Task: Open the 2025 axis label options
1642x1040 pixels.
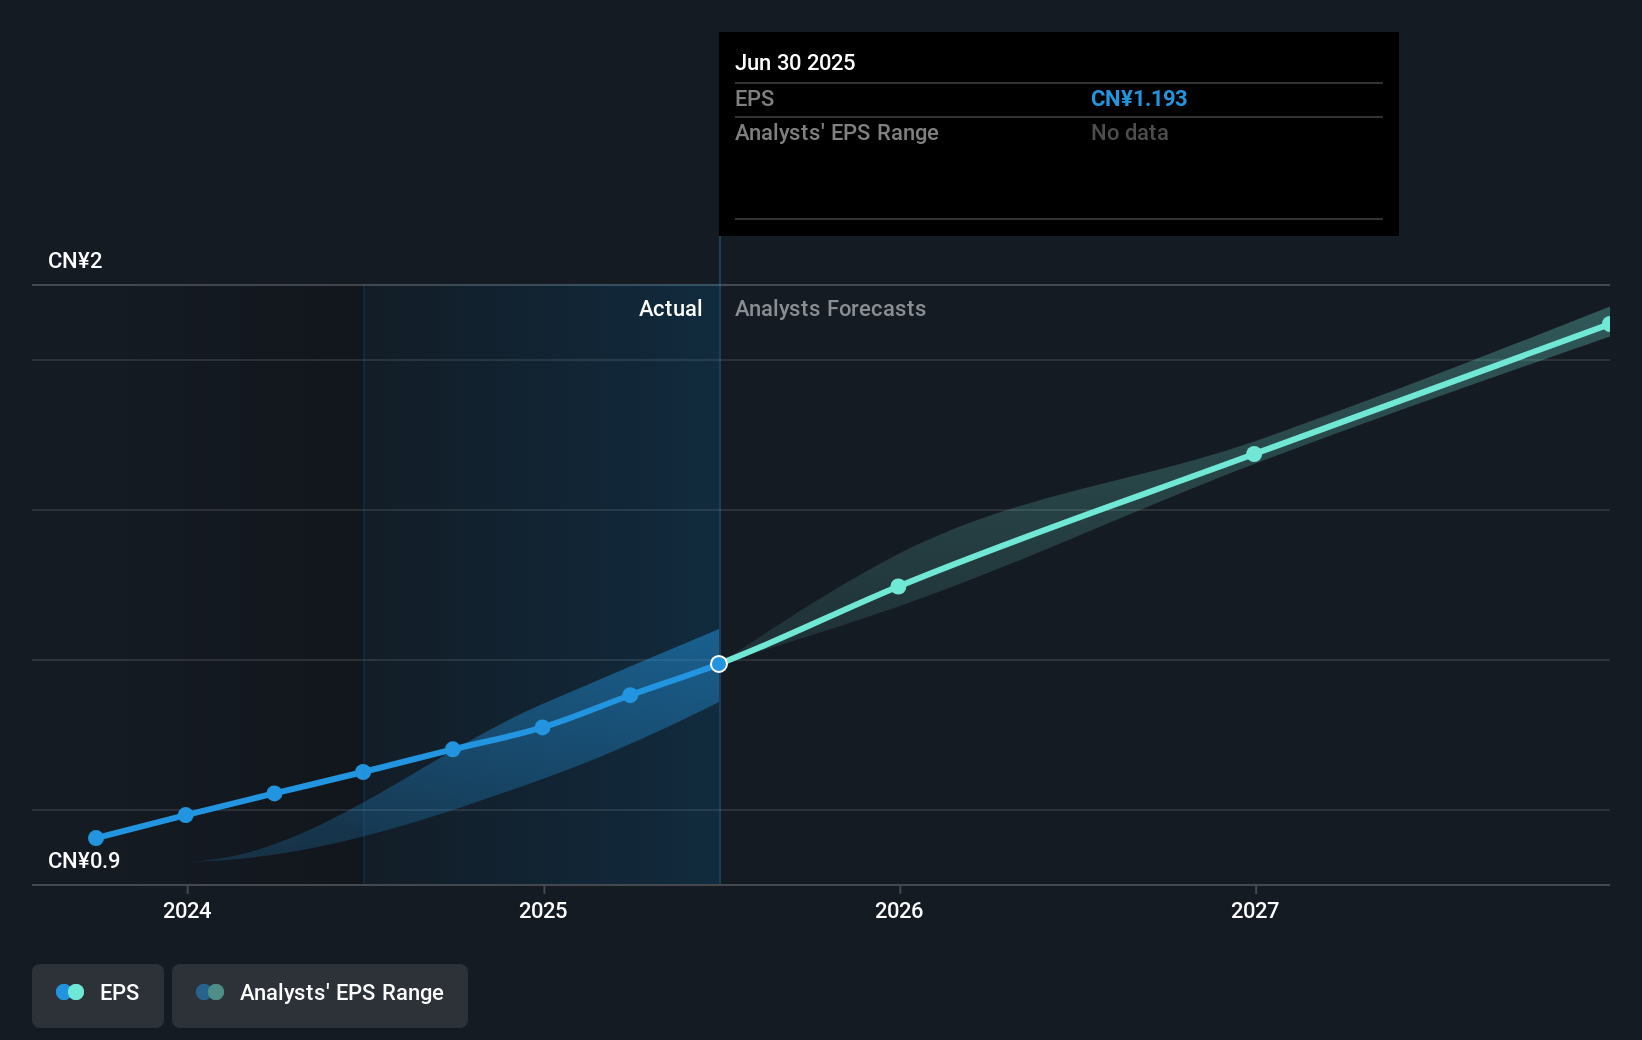Action: [x=542, y=910]
